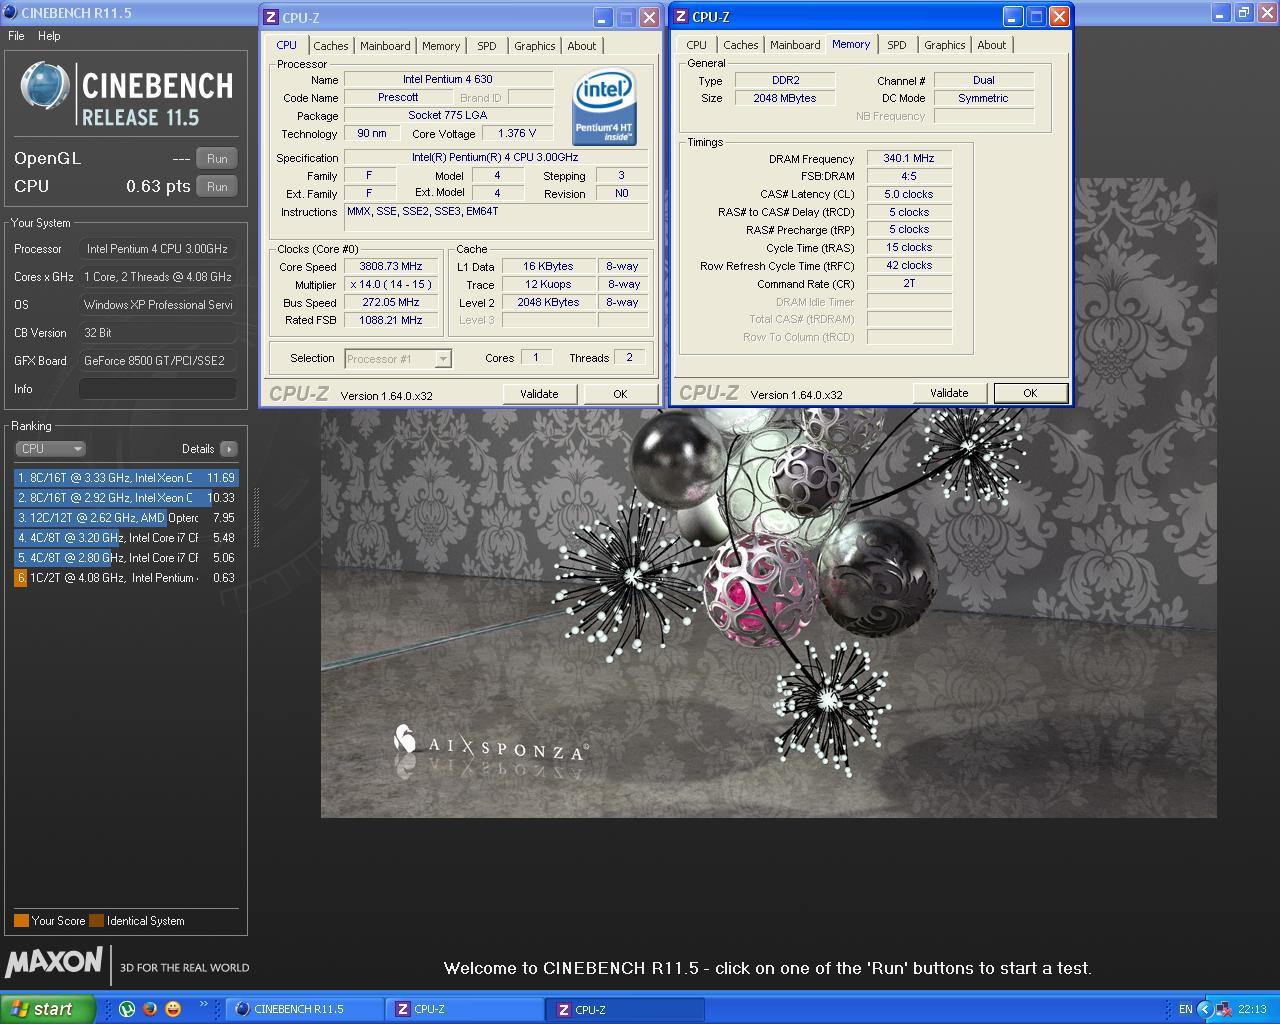The height and width of the screenshot is (1024, 1280).
Task: Switch to CINEBENCH R11.5 taskbar button
Action: tap(304, 1009)
